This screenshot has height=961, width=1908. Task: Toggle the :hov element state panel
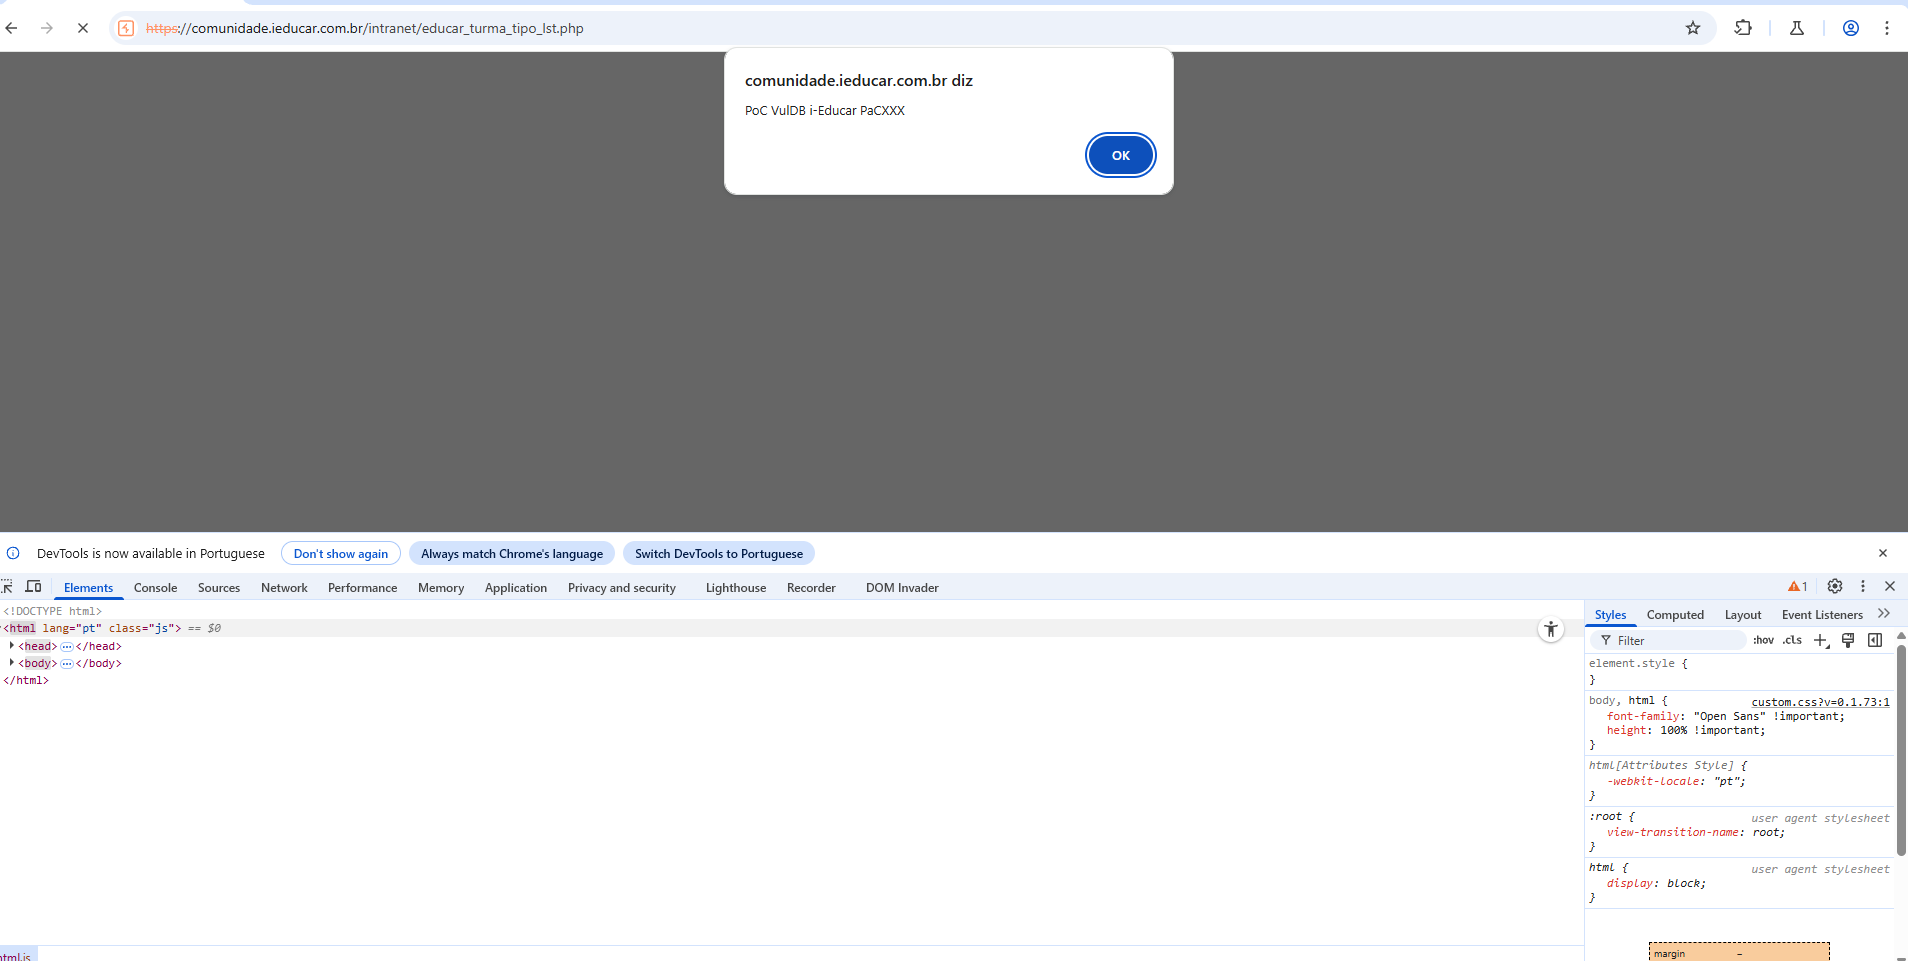point(1763,640)
